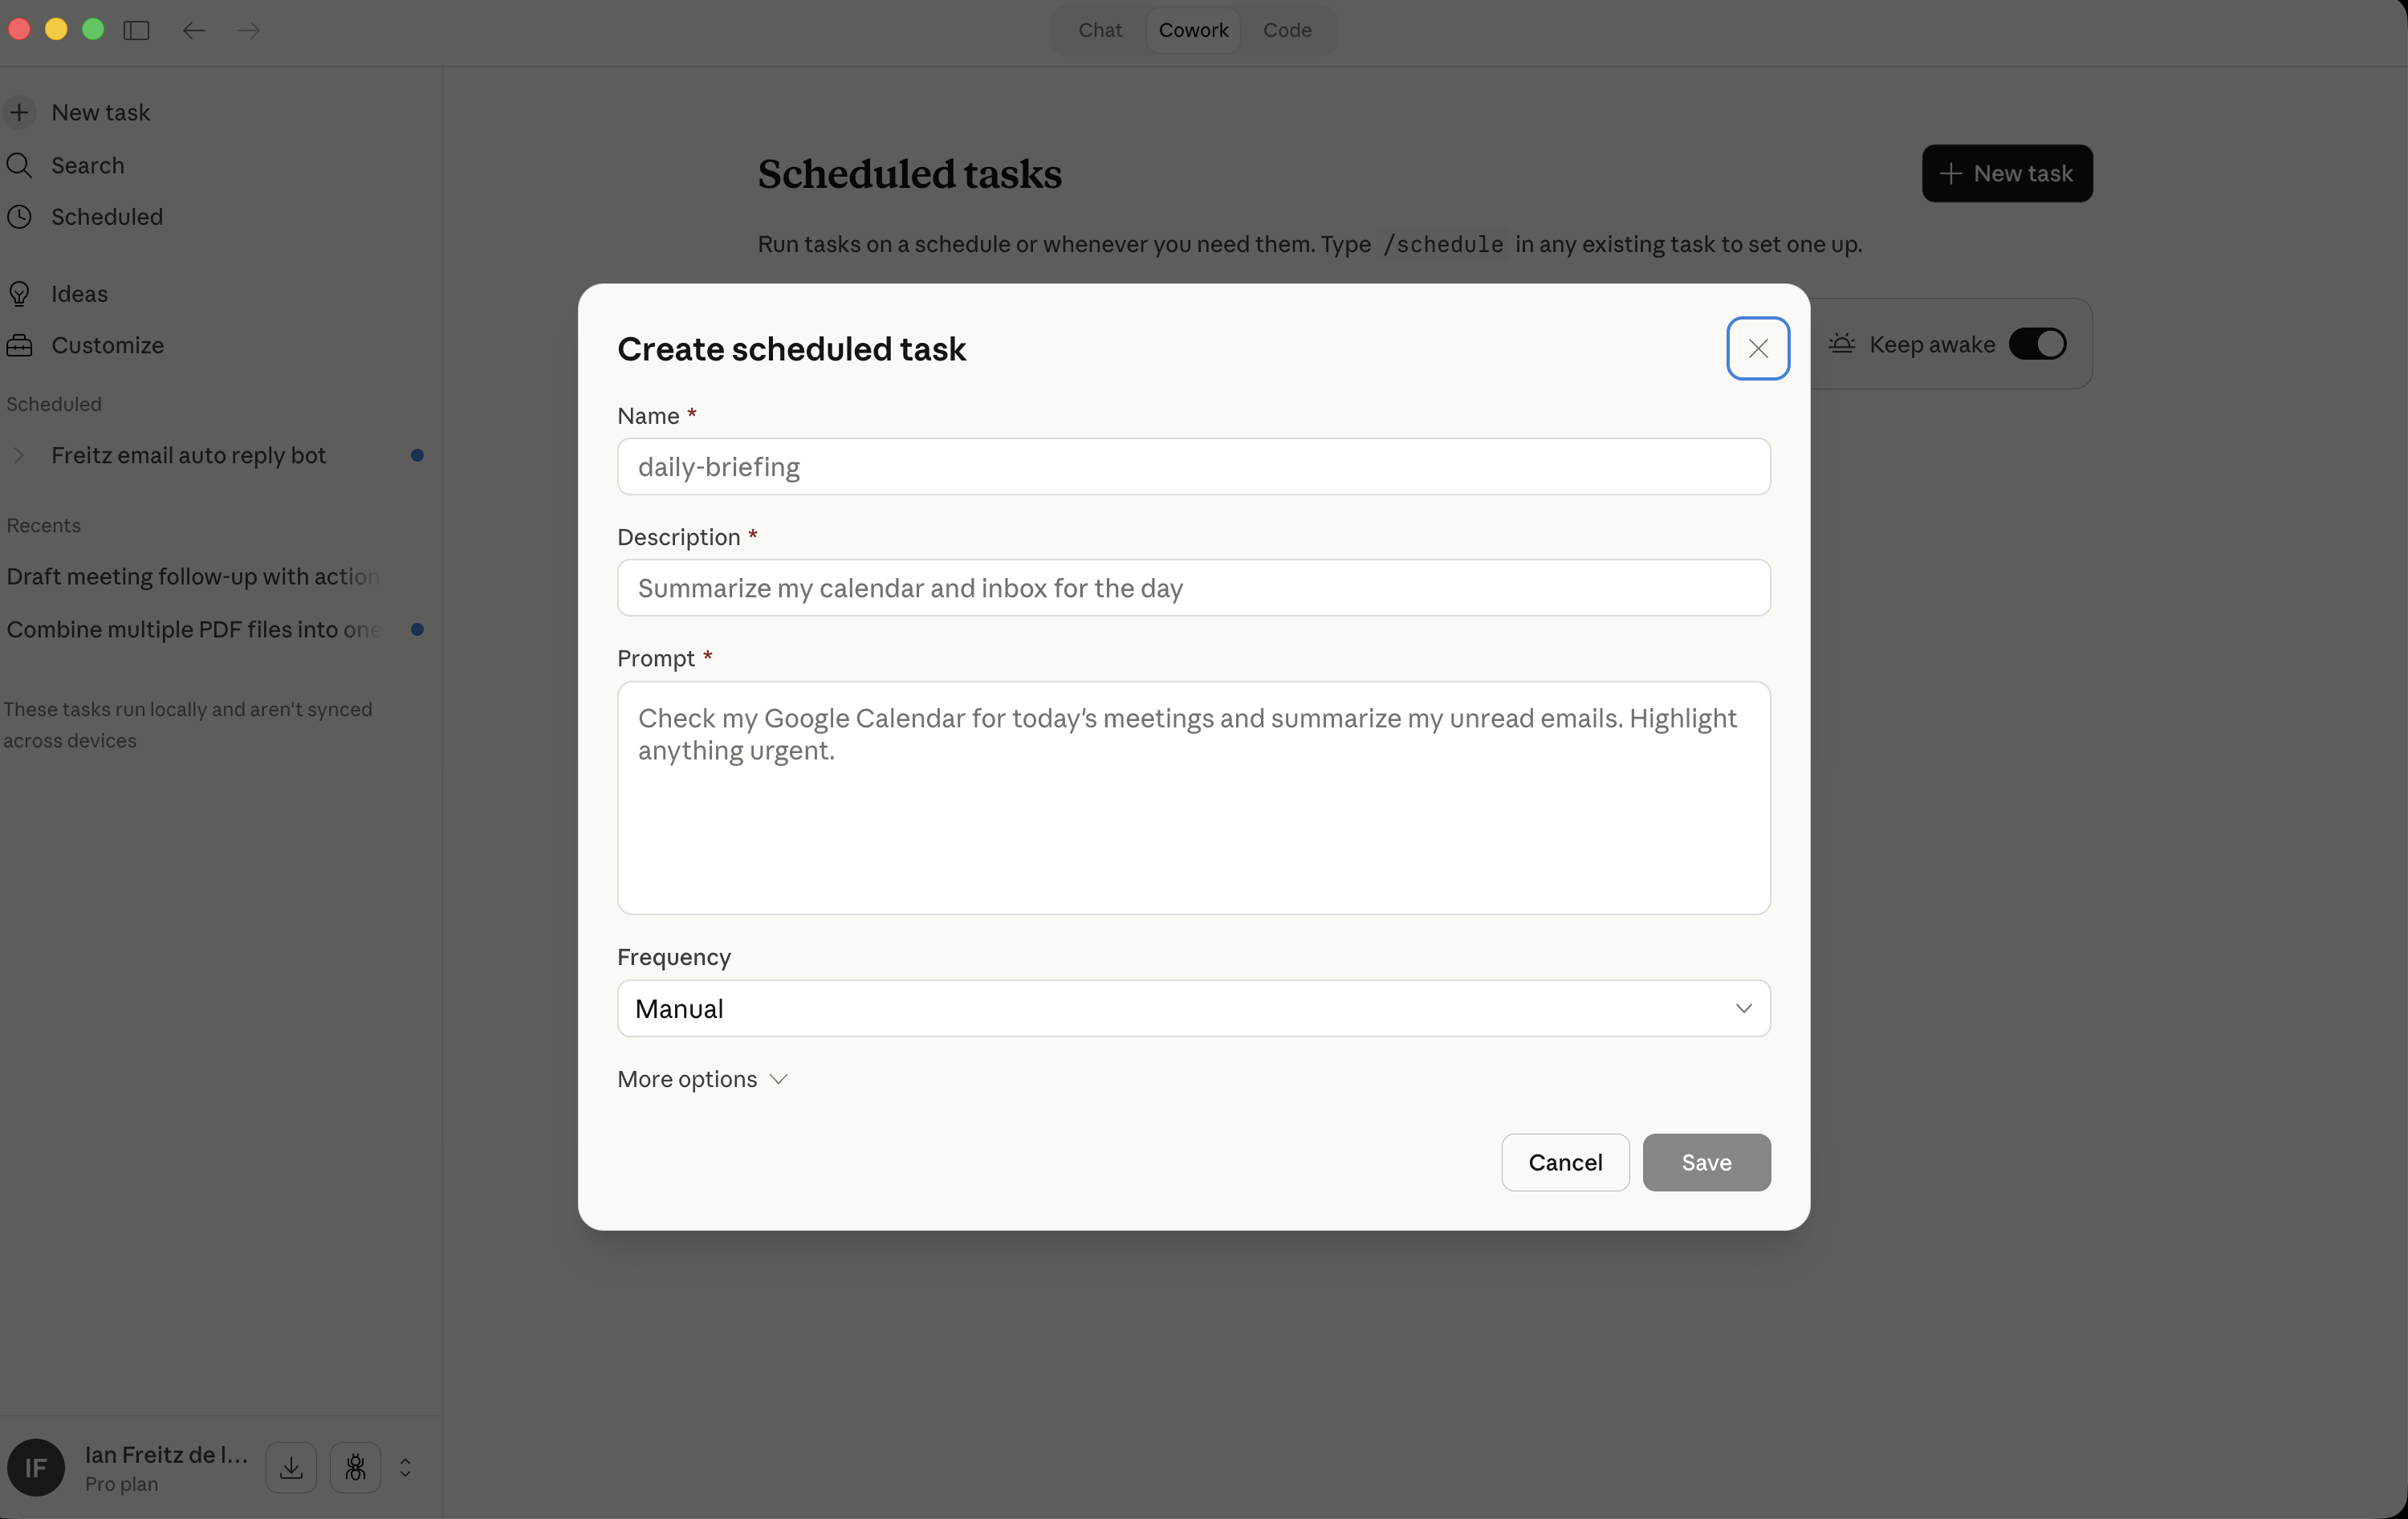The height and width of the screenshot is (1519, 2408).
Task: Click the download icon near profile
Action: [x=291, y=1467]
